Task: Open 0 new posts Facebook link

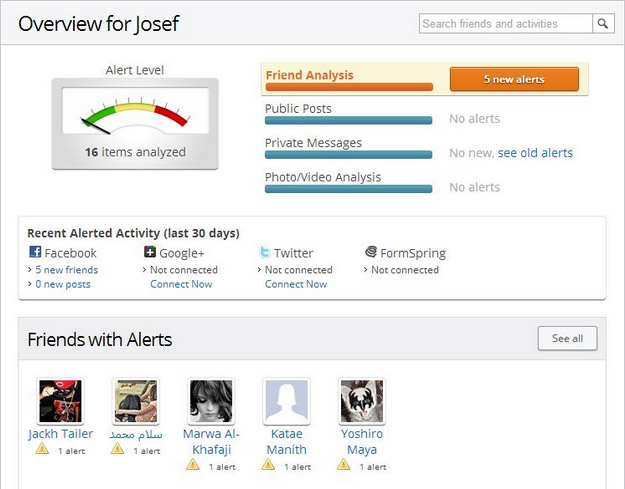Action: pos(62,284)
